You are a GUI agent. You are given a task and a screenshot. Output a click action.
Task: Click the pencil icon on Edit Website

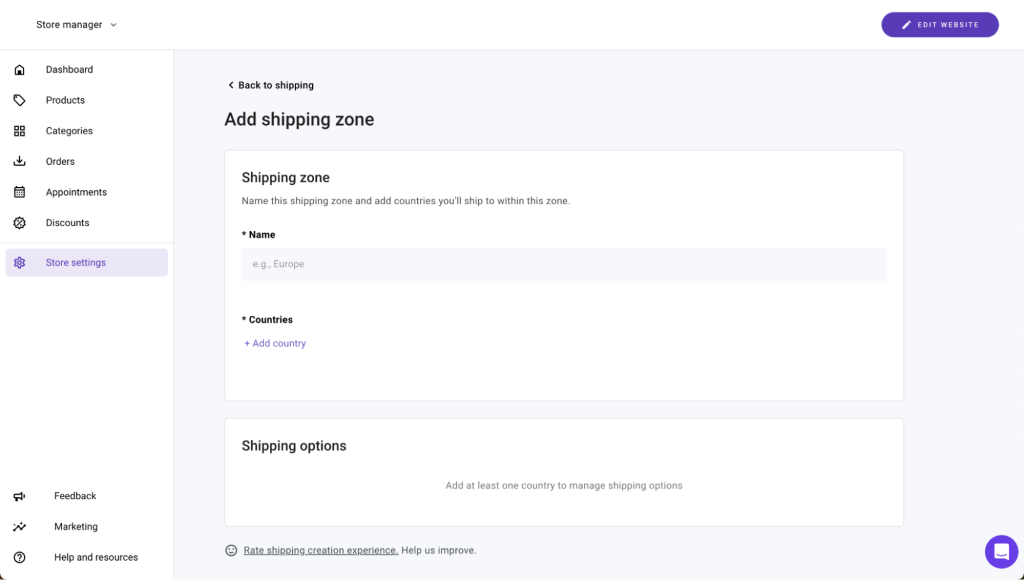tap(905, 24)
